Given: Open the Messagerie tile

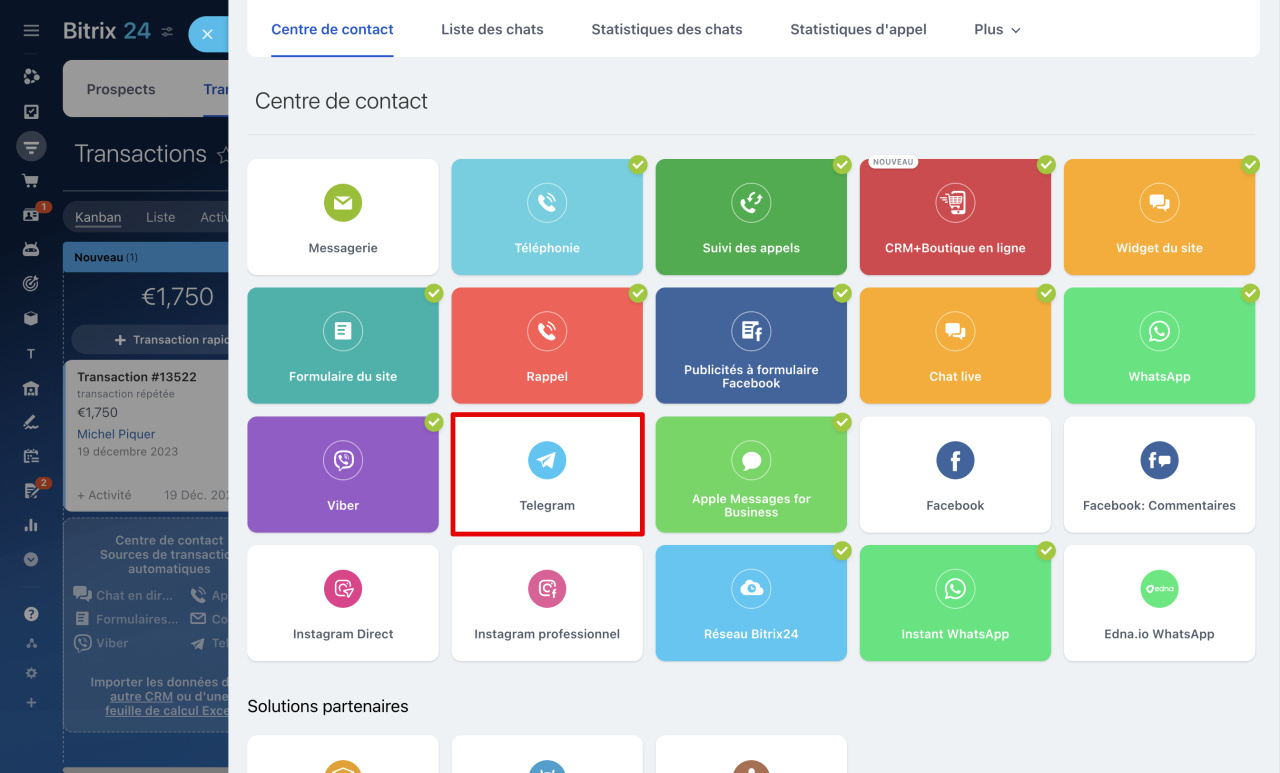Looking at the screenshot, I should [343, 217].
